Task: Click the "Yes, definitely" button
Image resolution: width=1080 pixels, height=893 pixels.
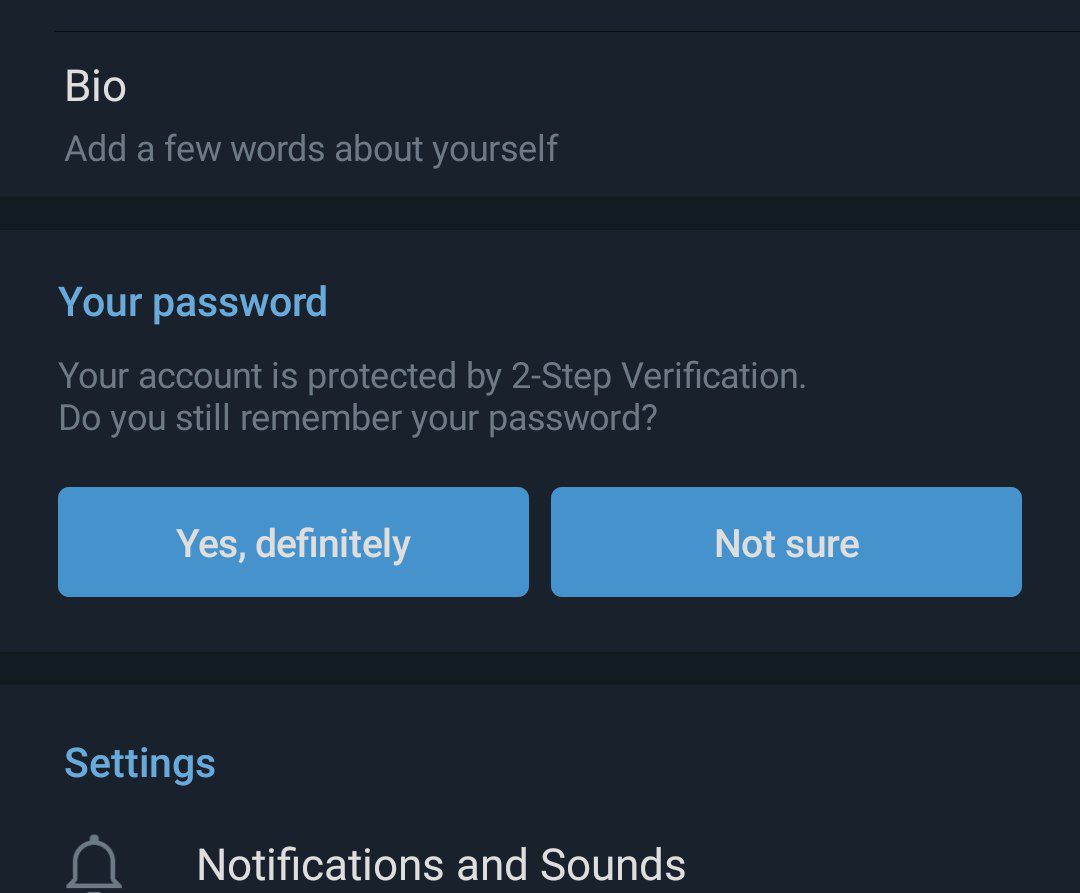Action: (x=293, y=542)
